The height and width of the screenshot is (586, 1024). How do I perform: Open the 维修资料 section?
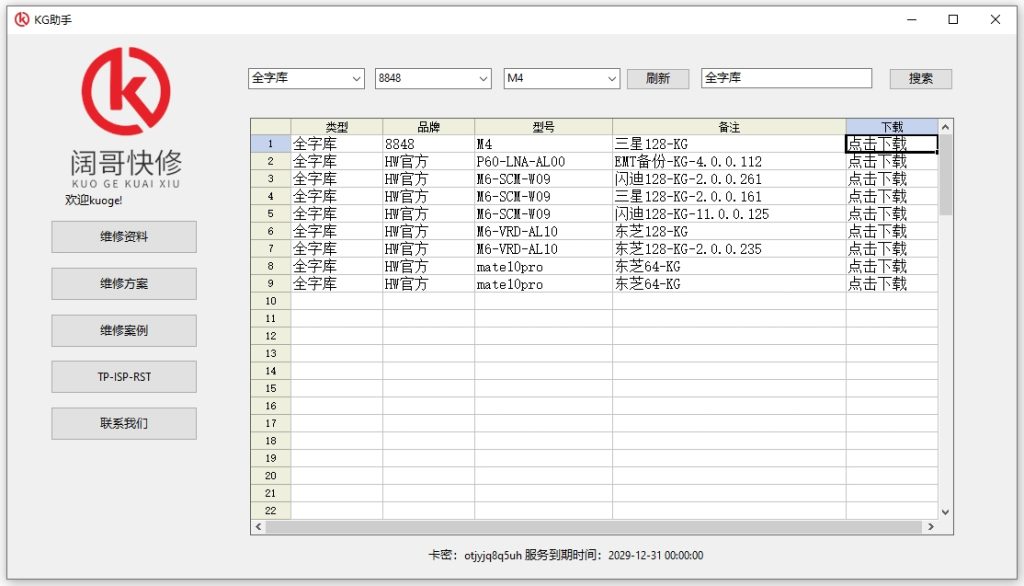click(x=124, y=236)
